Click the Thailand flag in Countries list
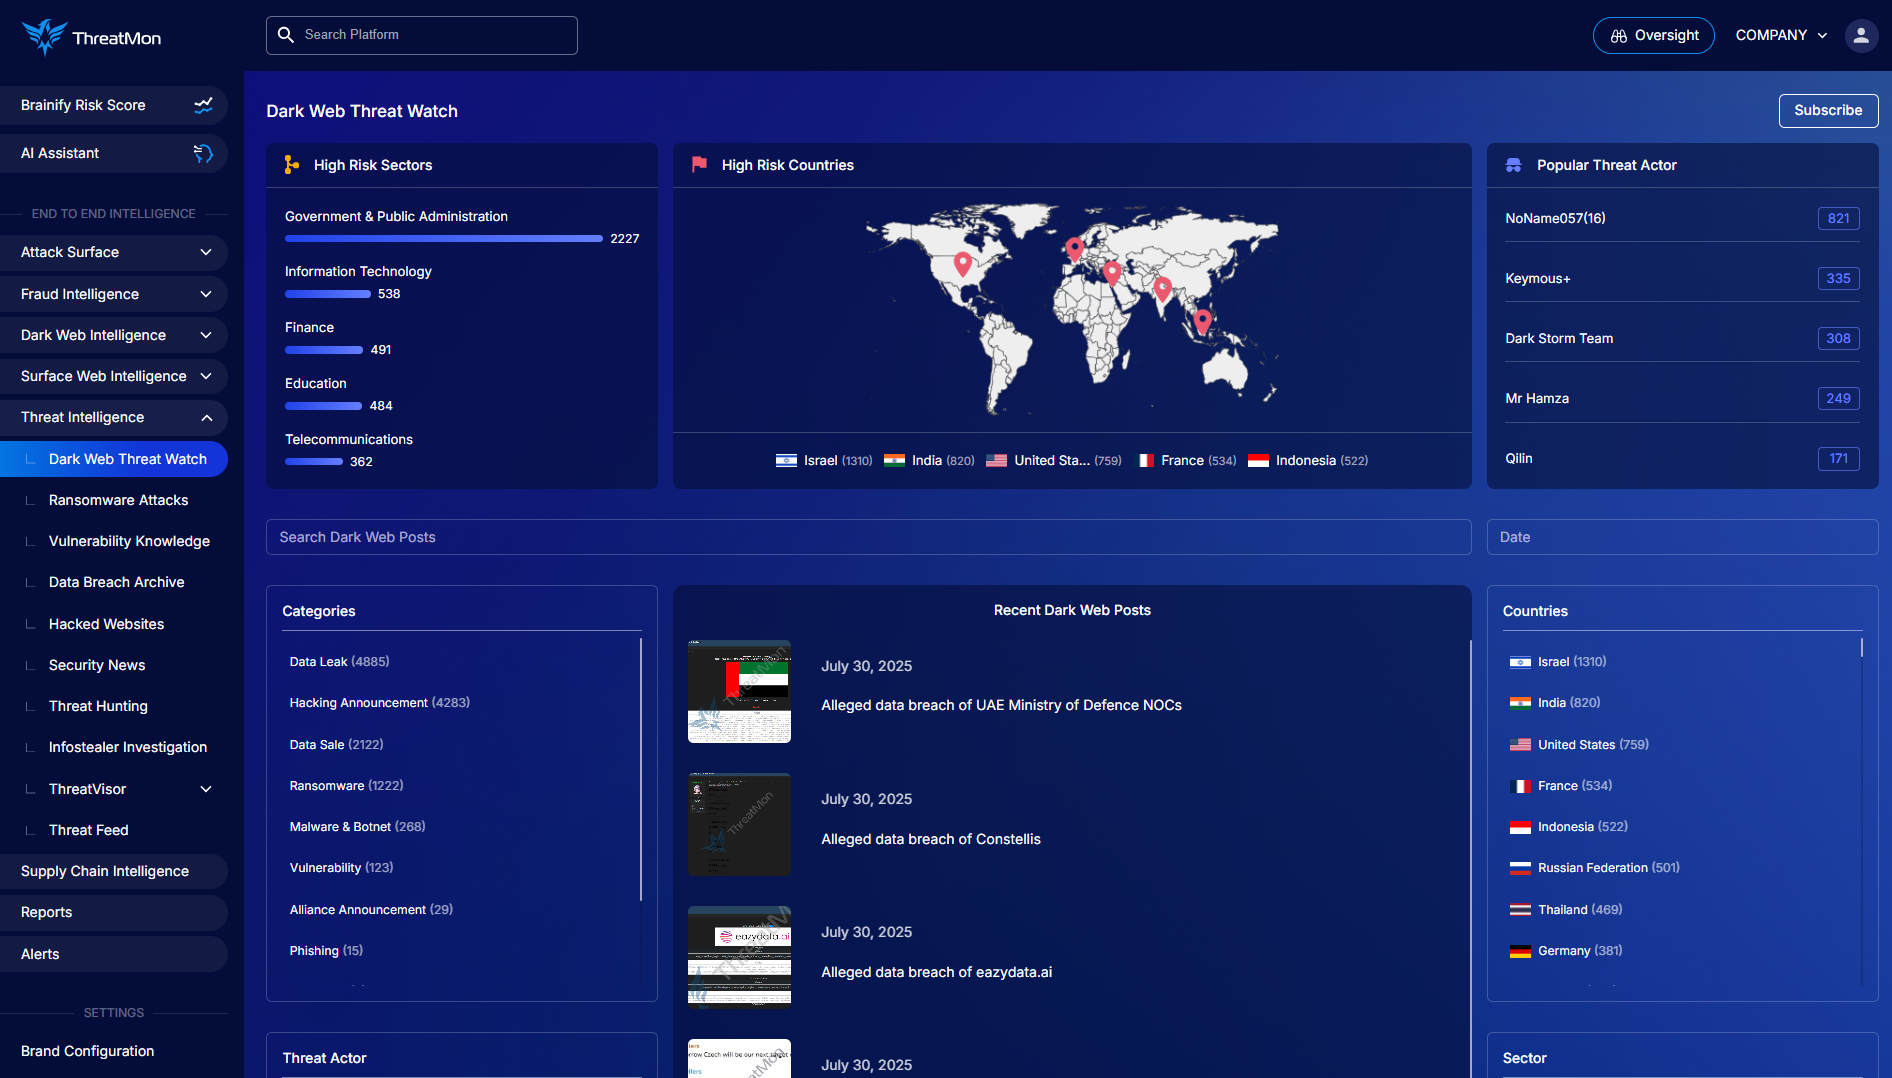 click(1520, 910)
